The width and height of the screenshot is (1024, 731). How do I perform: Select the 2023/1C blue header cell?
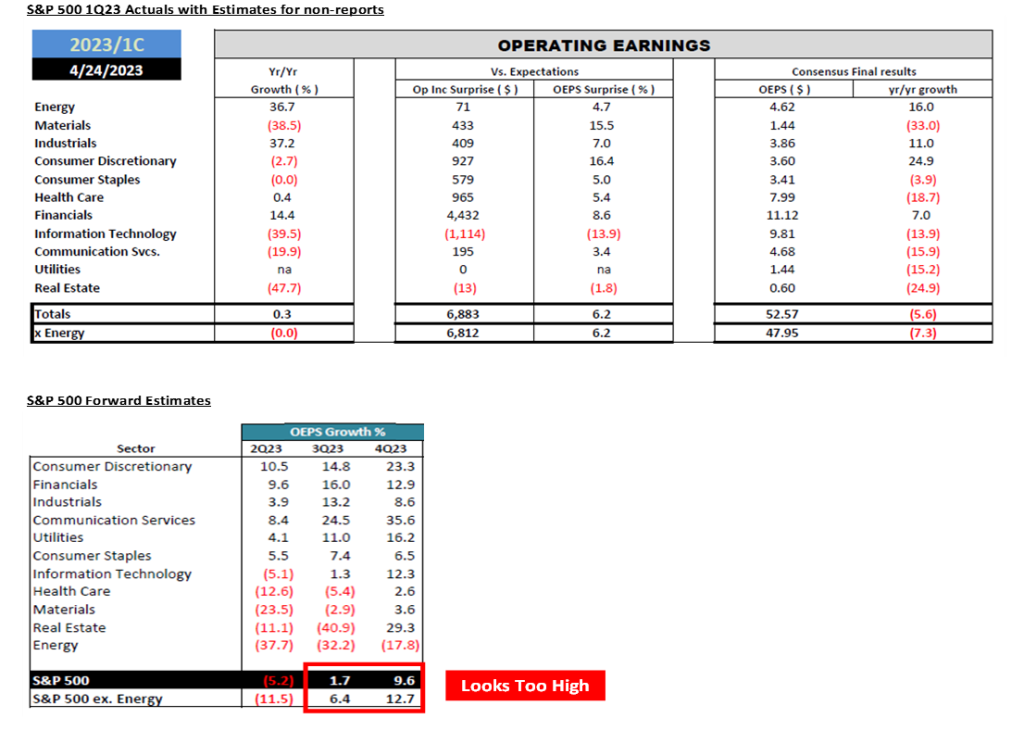coord(106,44)
